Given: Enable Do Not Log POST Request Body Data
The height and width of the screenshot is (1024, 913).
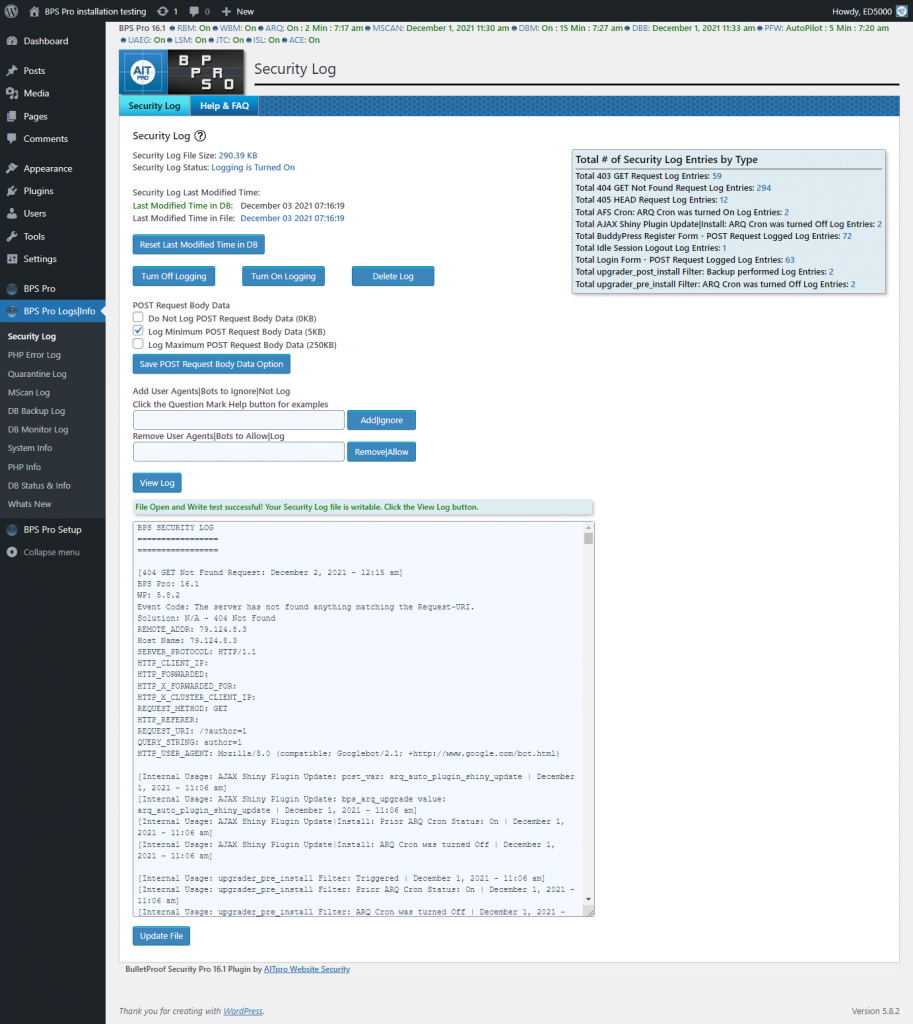Looking at the screenshot, I should [x=137, y=318].
